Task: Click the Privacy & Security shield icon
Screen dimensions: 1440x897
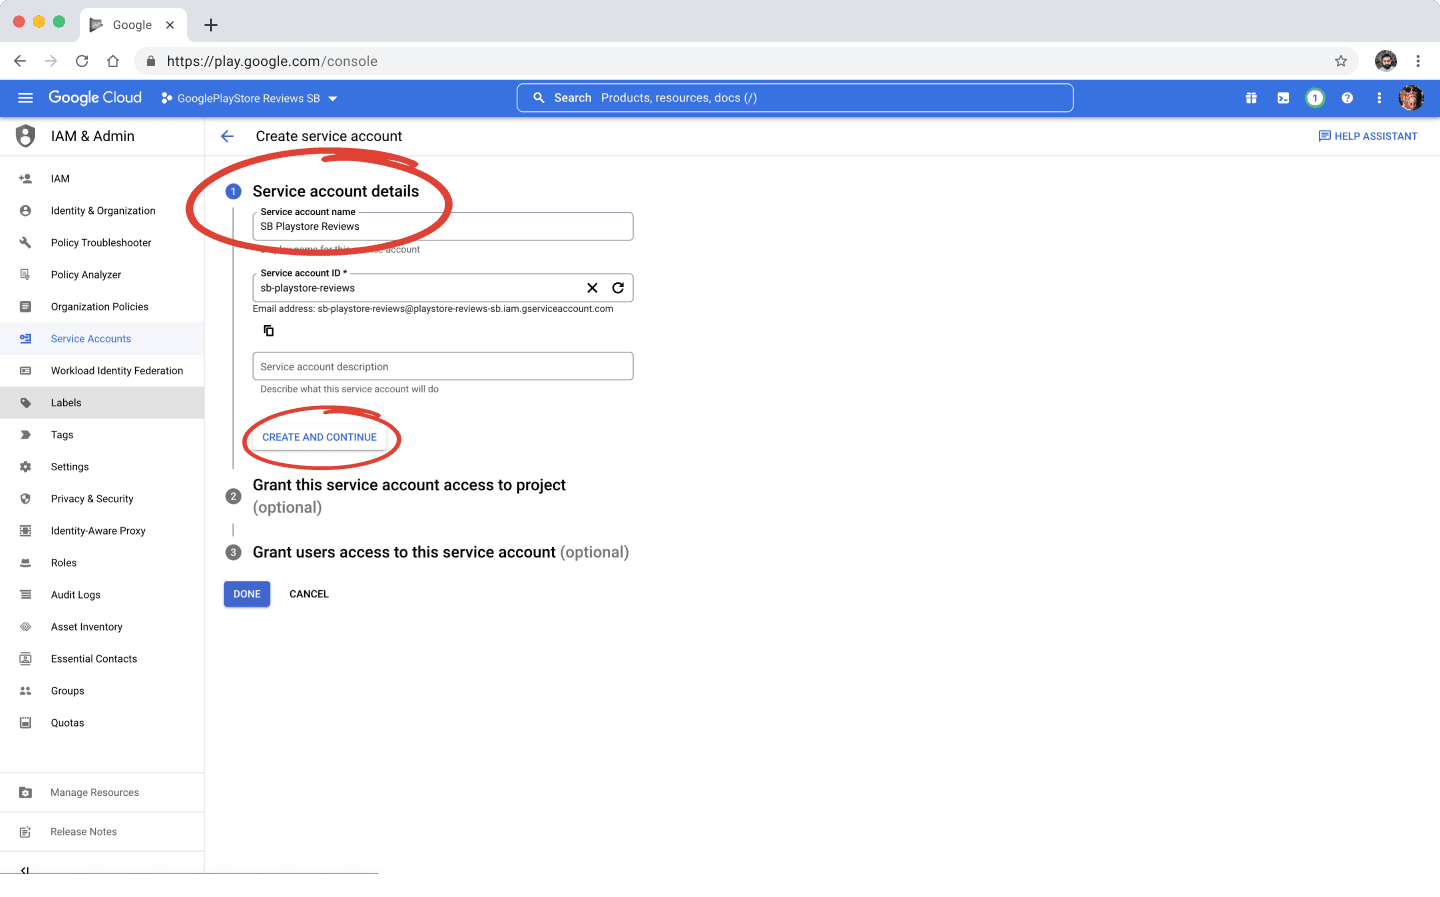Action: pyautogui.click(x=26, y=499)
